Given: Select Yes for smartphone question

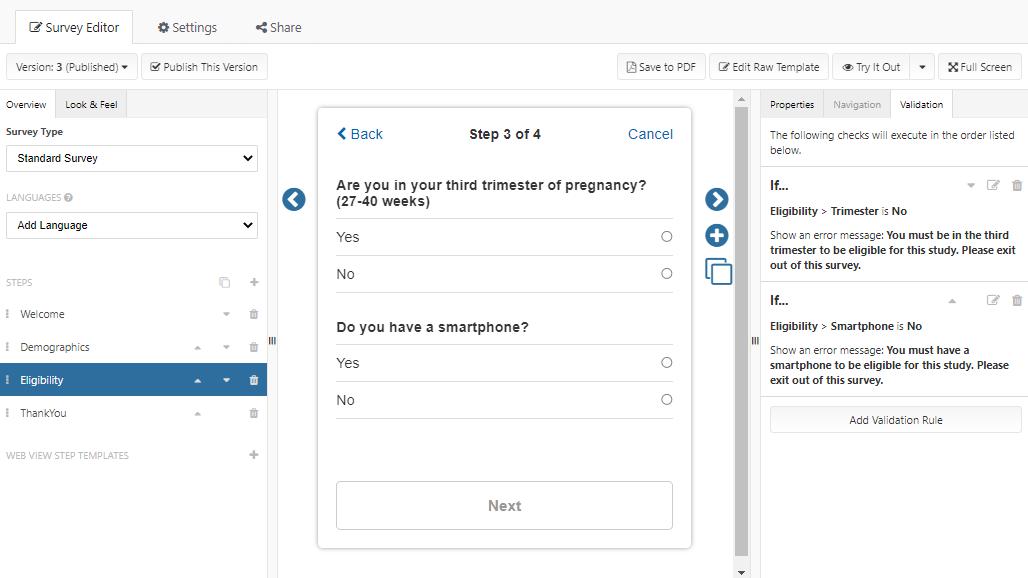Looking at the screenshot, I should click(666, 363).
